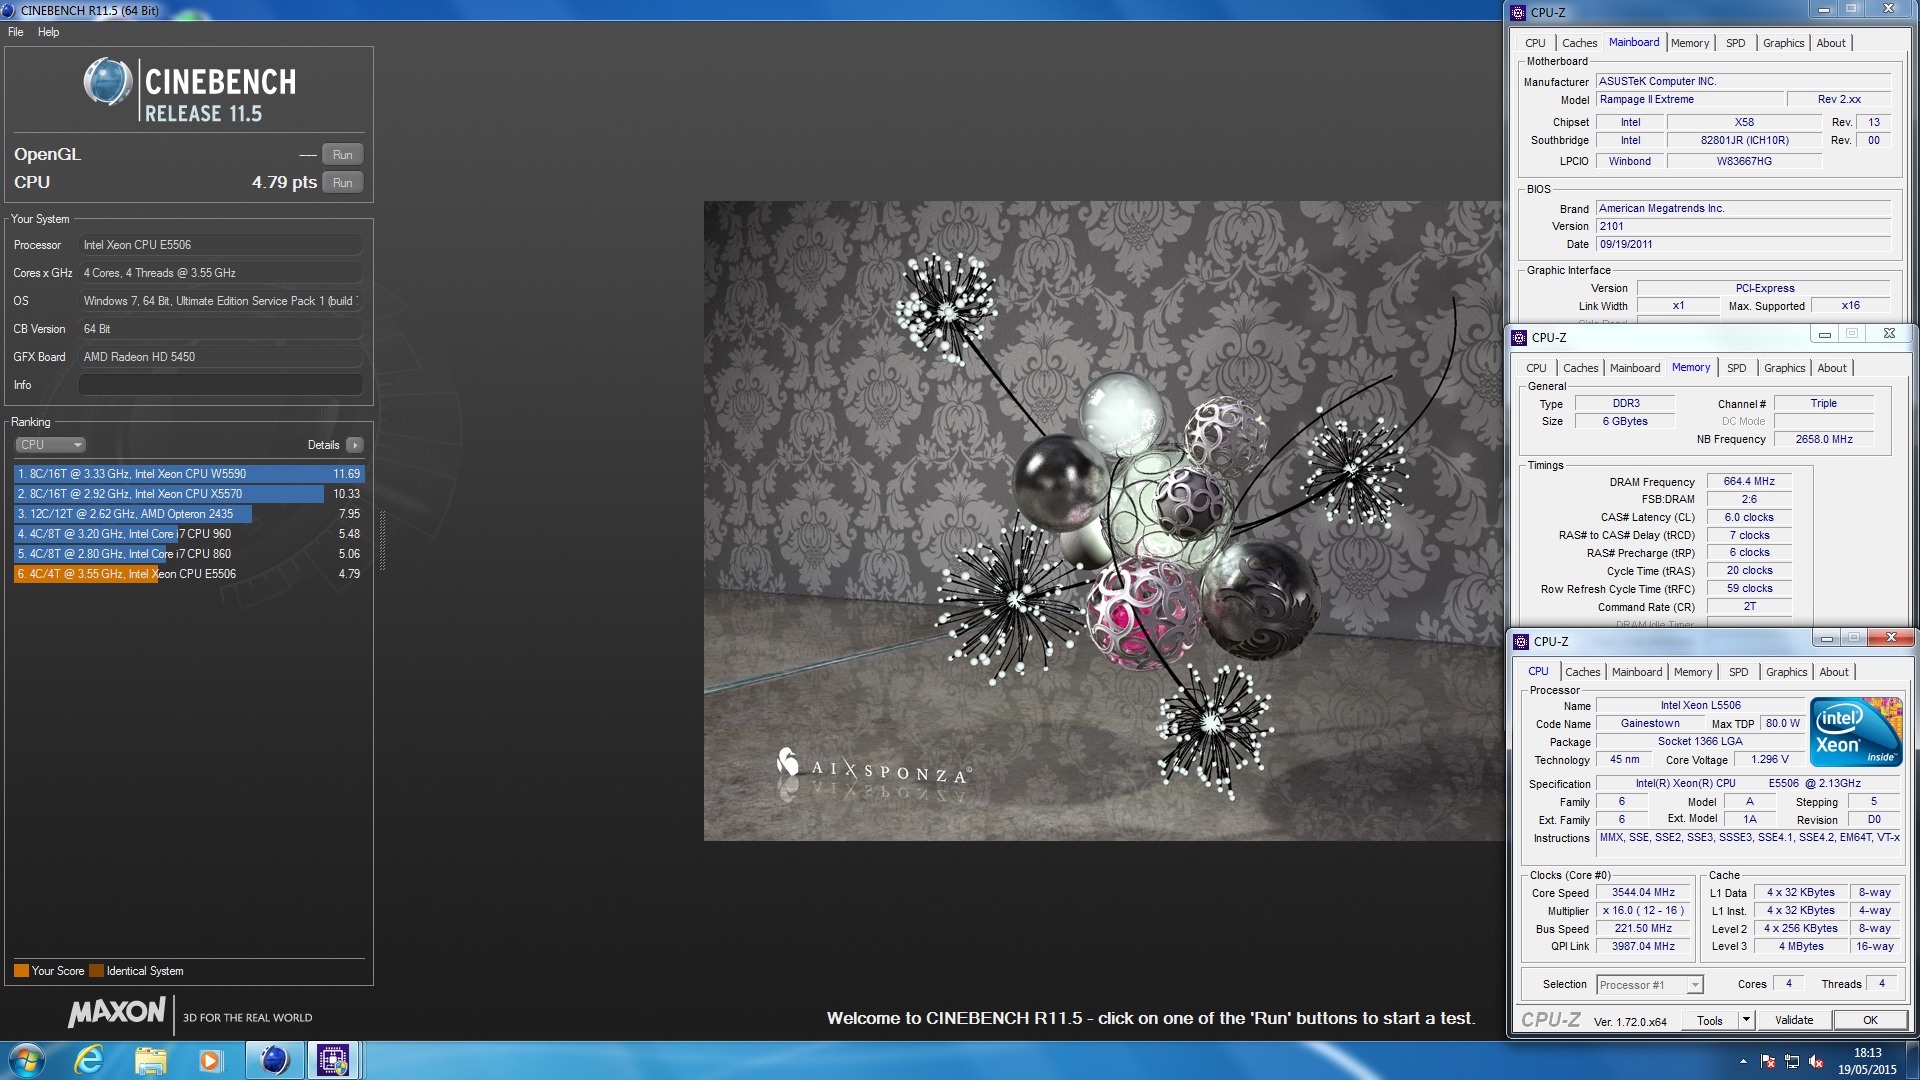This screenshot has height=1080, width=1920.
Task: Open Graphics tab in middle CPU-Z window
Action: 1784,368
